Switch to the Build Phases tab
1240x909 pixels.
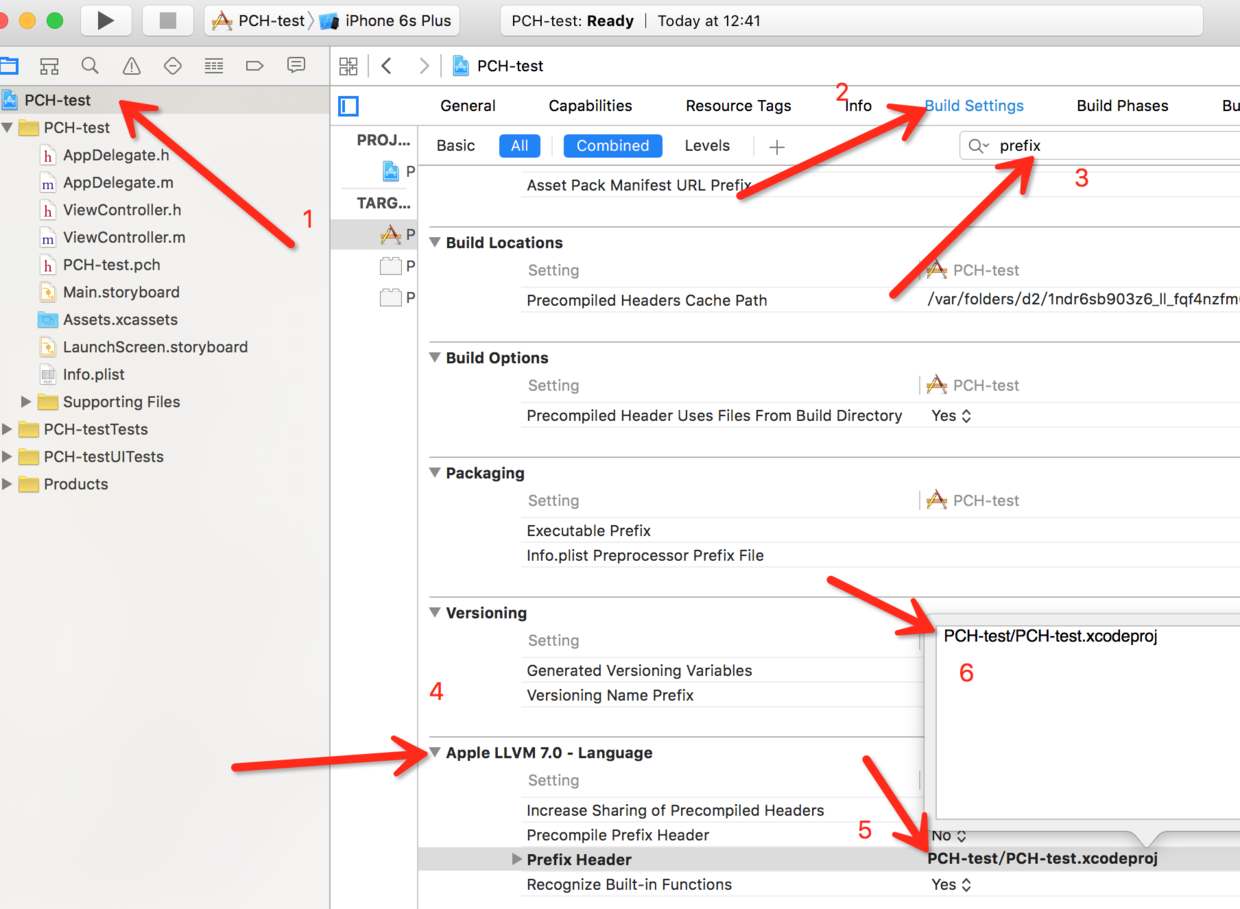pyautogui.click(x=1122, y=106)
